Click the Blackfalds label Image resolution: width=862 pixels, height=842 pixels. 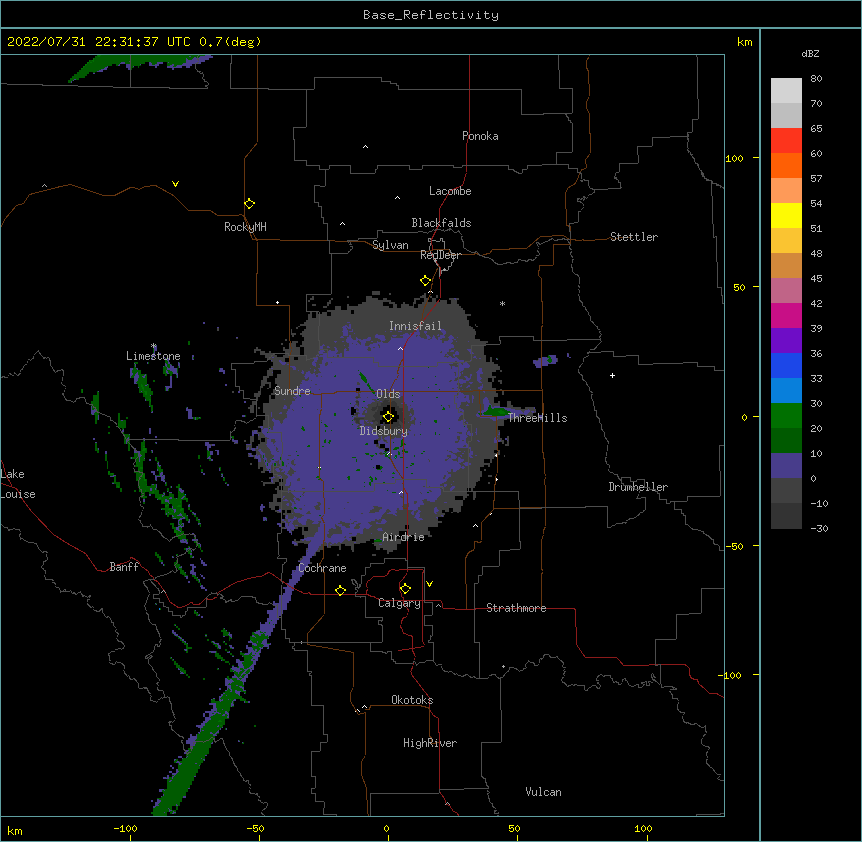(441, 223)
